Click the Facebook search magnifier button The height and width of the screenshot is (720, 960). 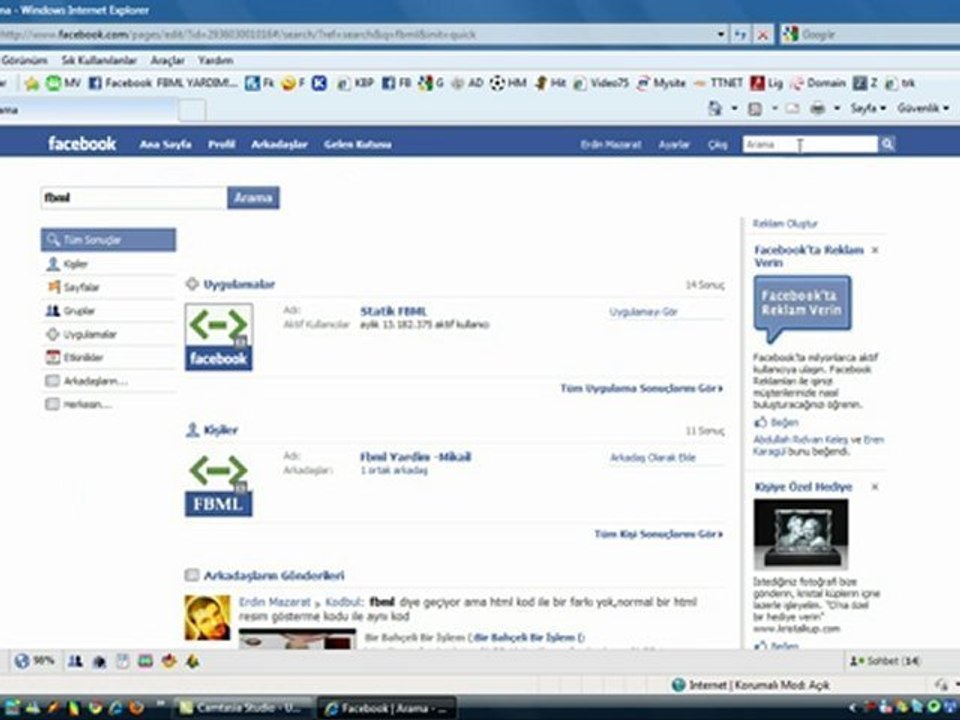click(x=887, y=144)
